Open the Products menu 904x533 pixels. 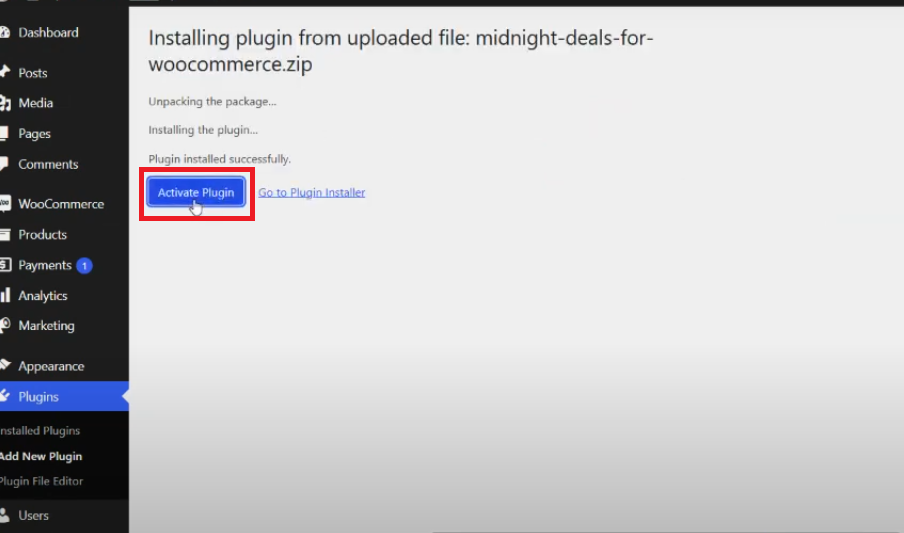coord(42,235)
